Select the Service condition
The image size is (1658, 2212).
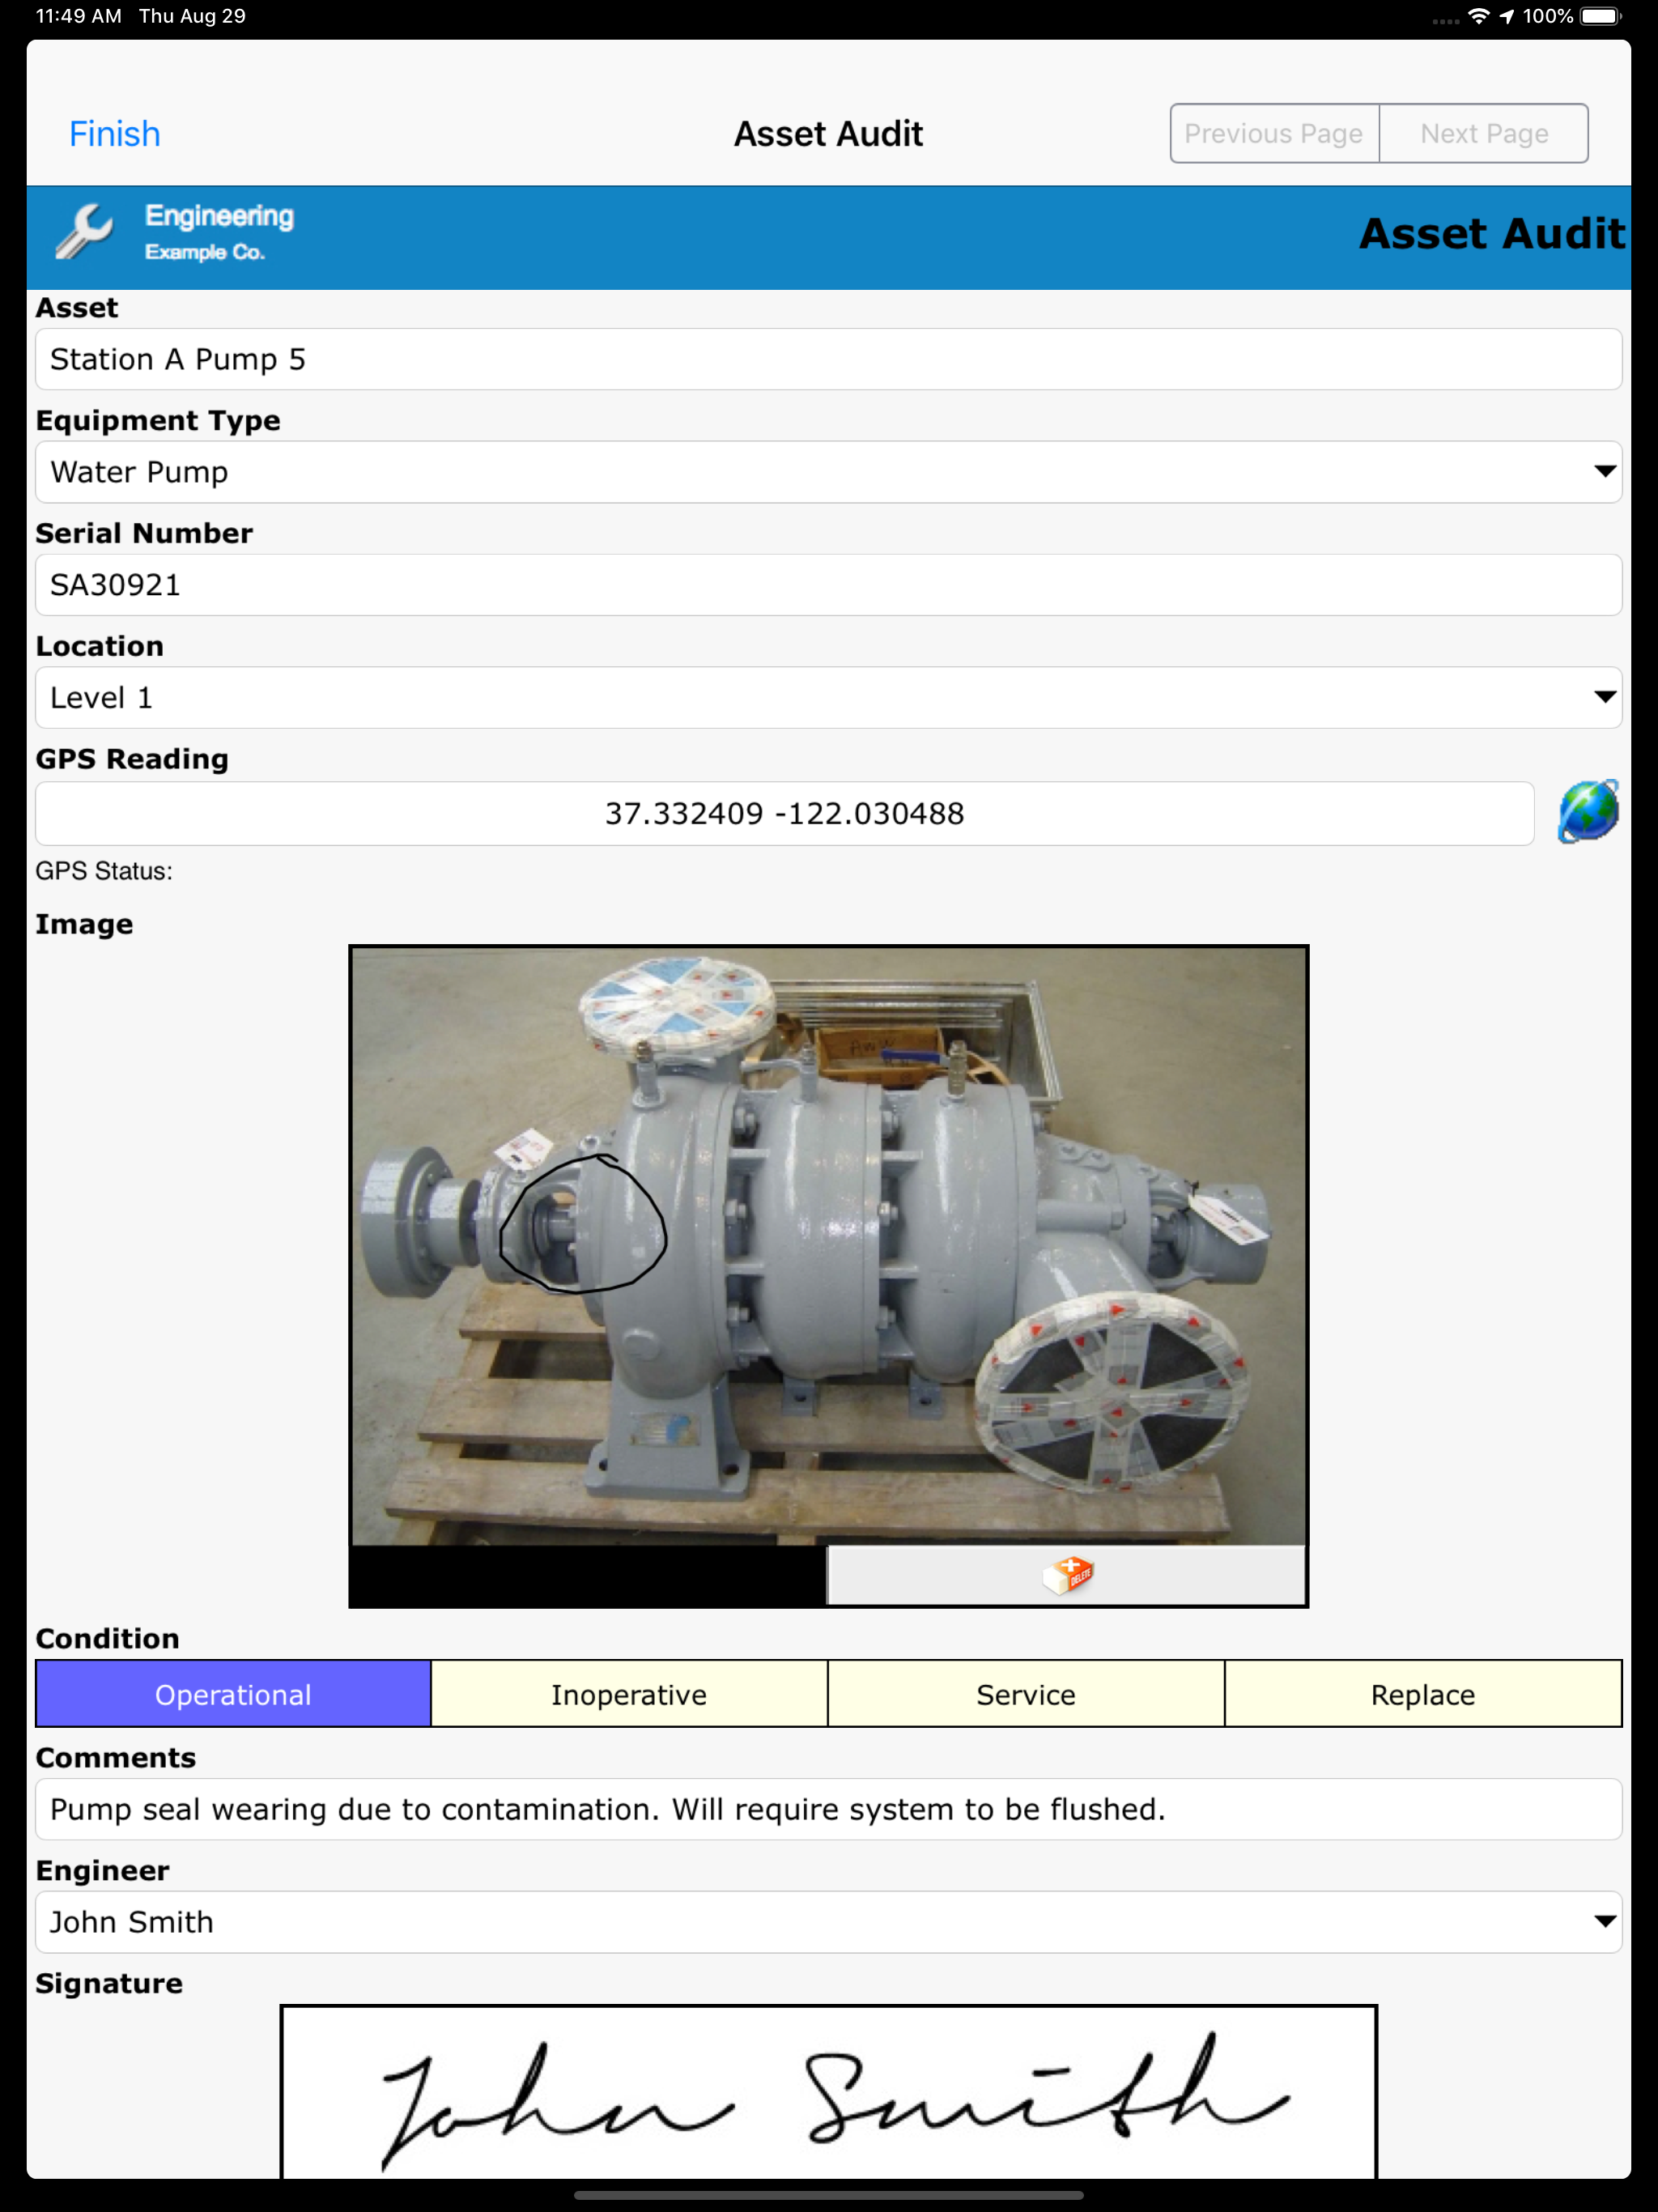[x=1026, y=1694]
